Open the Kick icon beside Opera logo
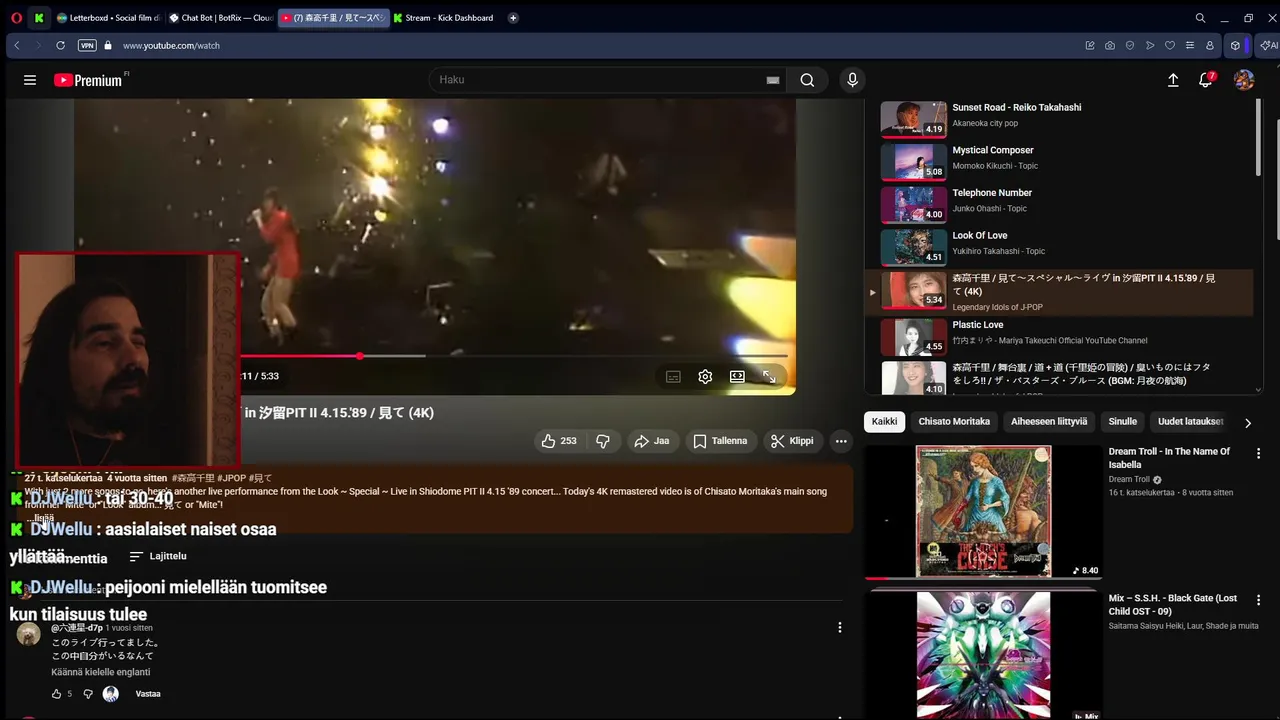1280x720 pixels. [x=39, y=18]
